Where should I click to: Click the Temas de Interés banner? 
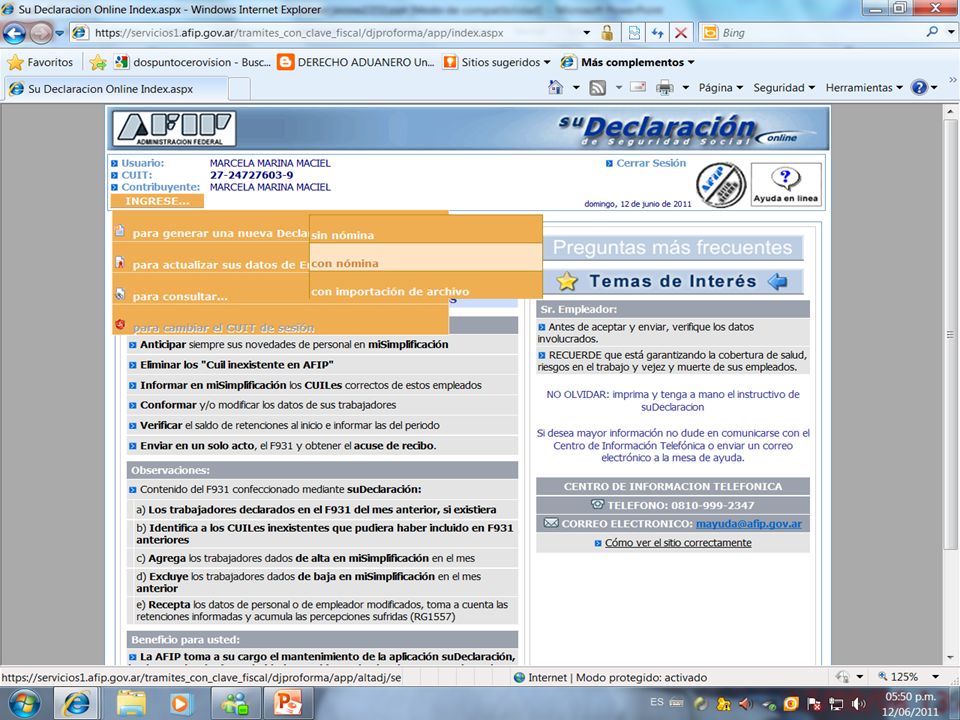point(672,281)
